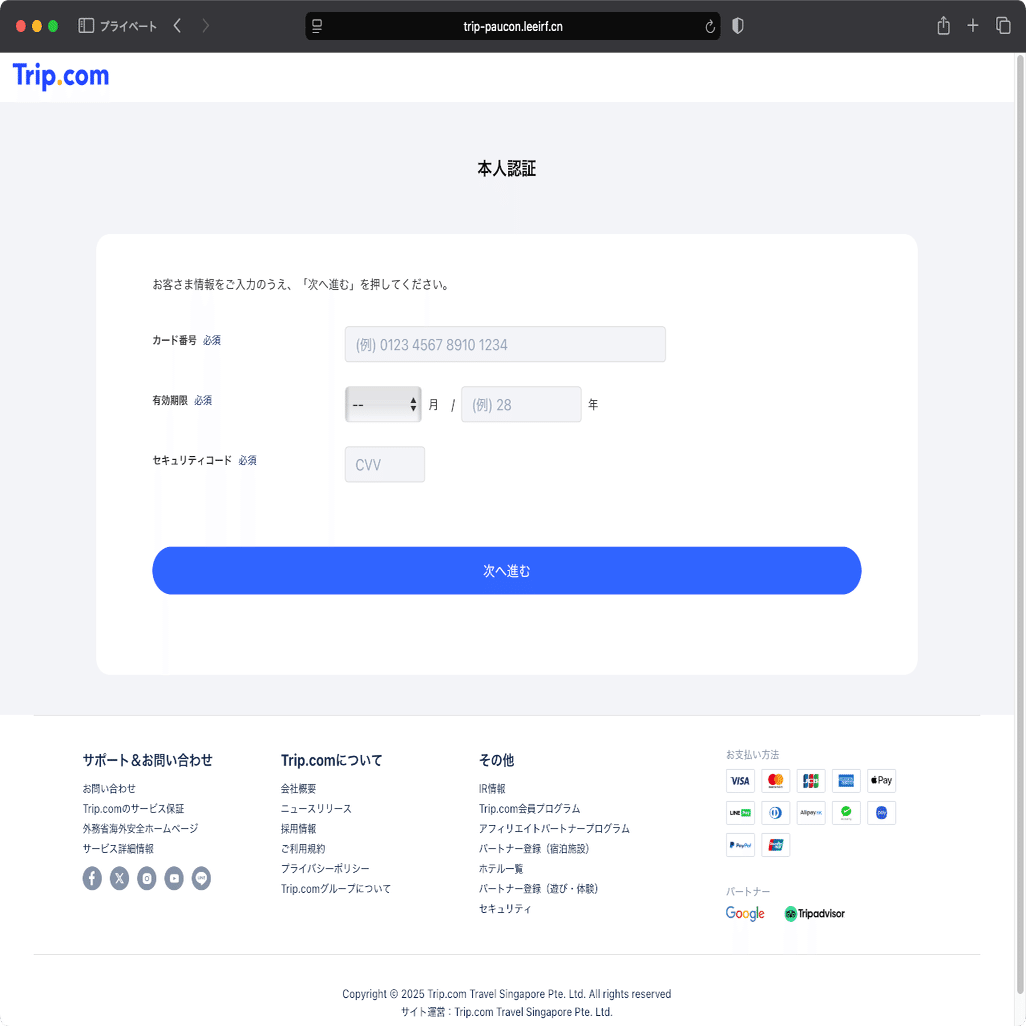Click the PayPal payment icon
Viewport: 1026px width, 1026px height.
click(x=740, y=845)
